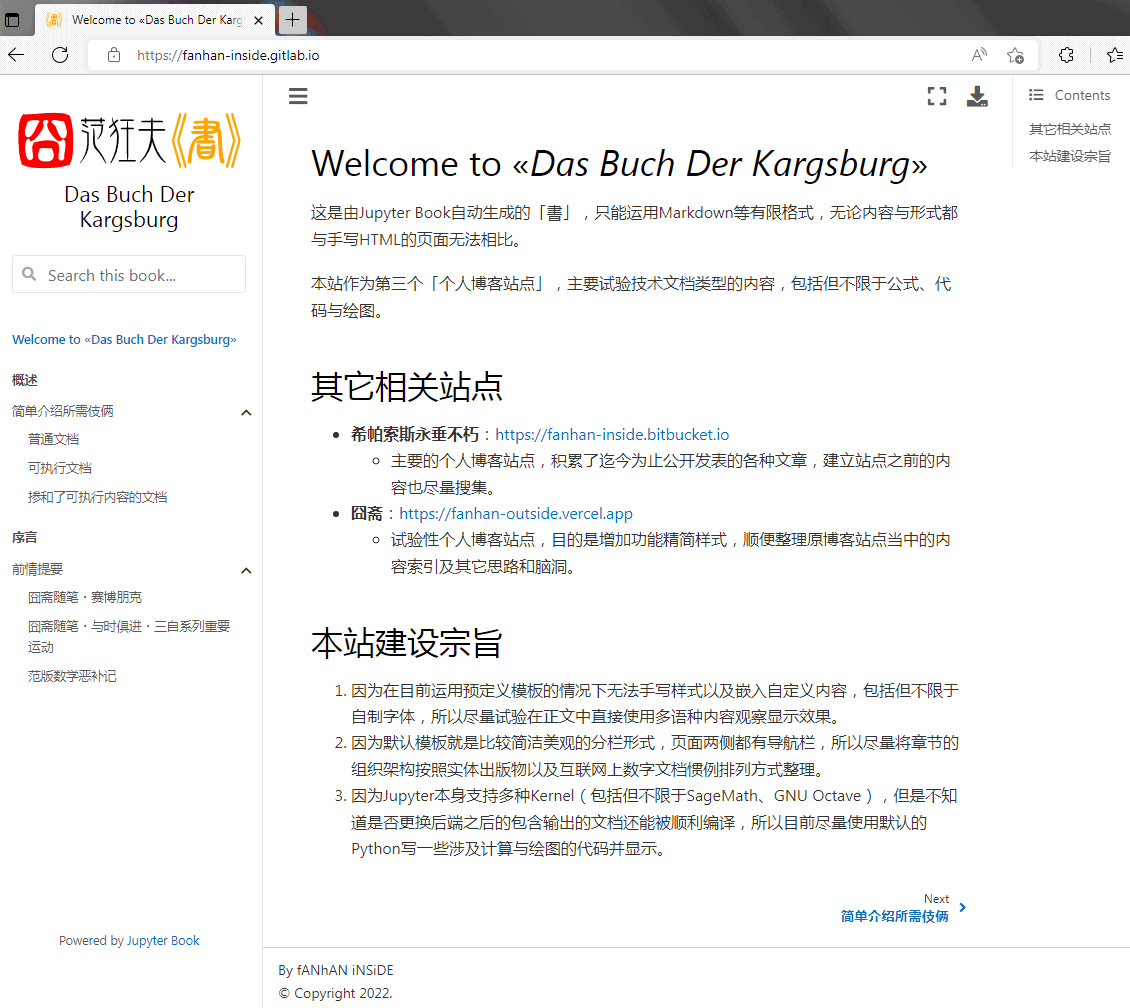Open the download page icon
Image resolution: width=1130 pixels, height=1008 pixels.
(976, 96)
